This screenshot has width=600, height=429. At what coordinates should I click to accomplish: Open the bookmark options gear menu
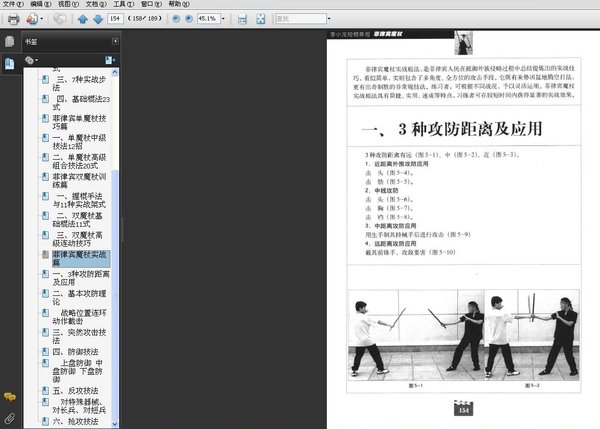tap(31, 60)
